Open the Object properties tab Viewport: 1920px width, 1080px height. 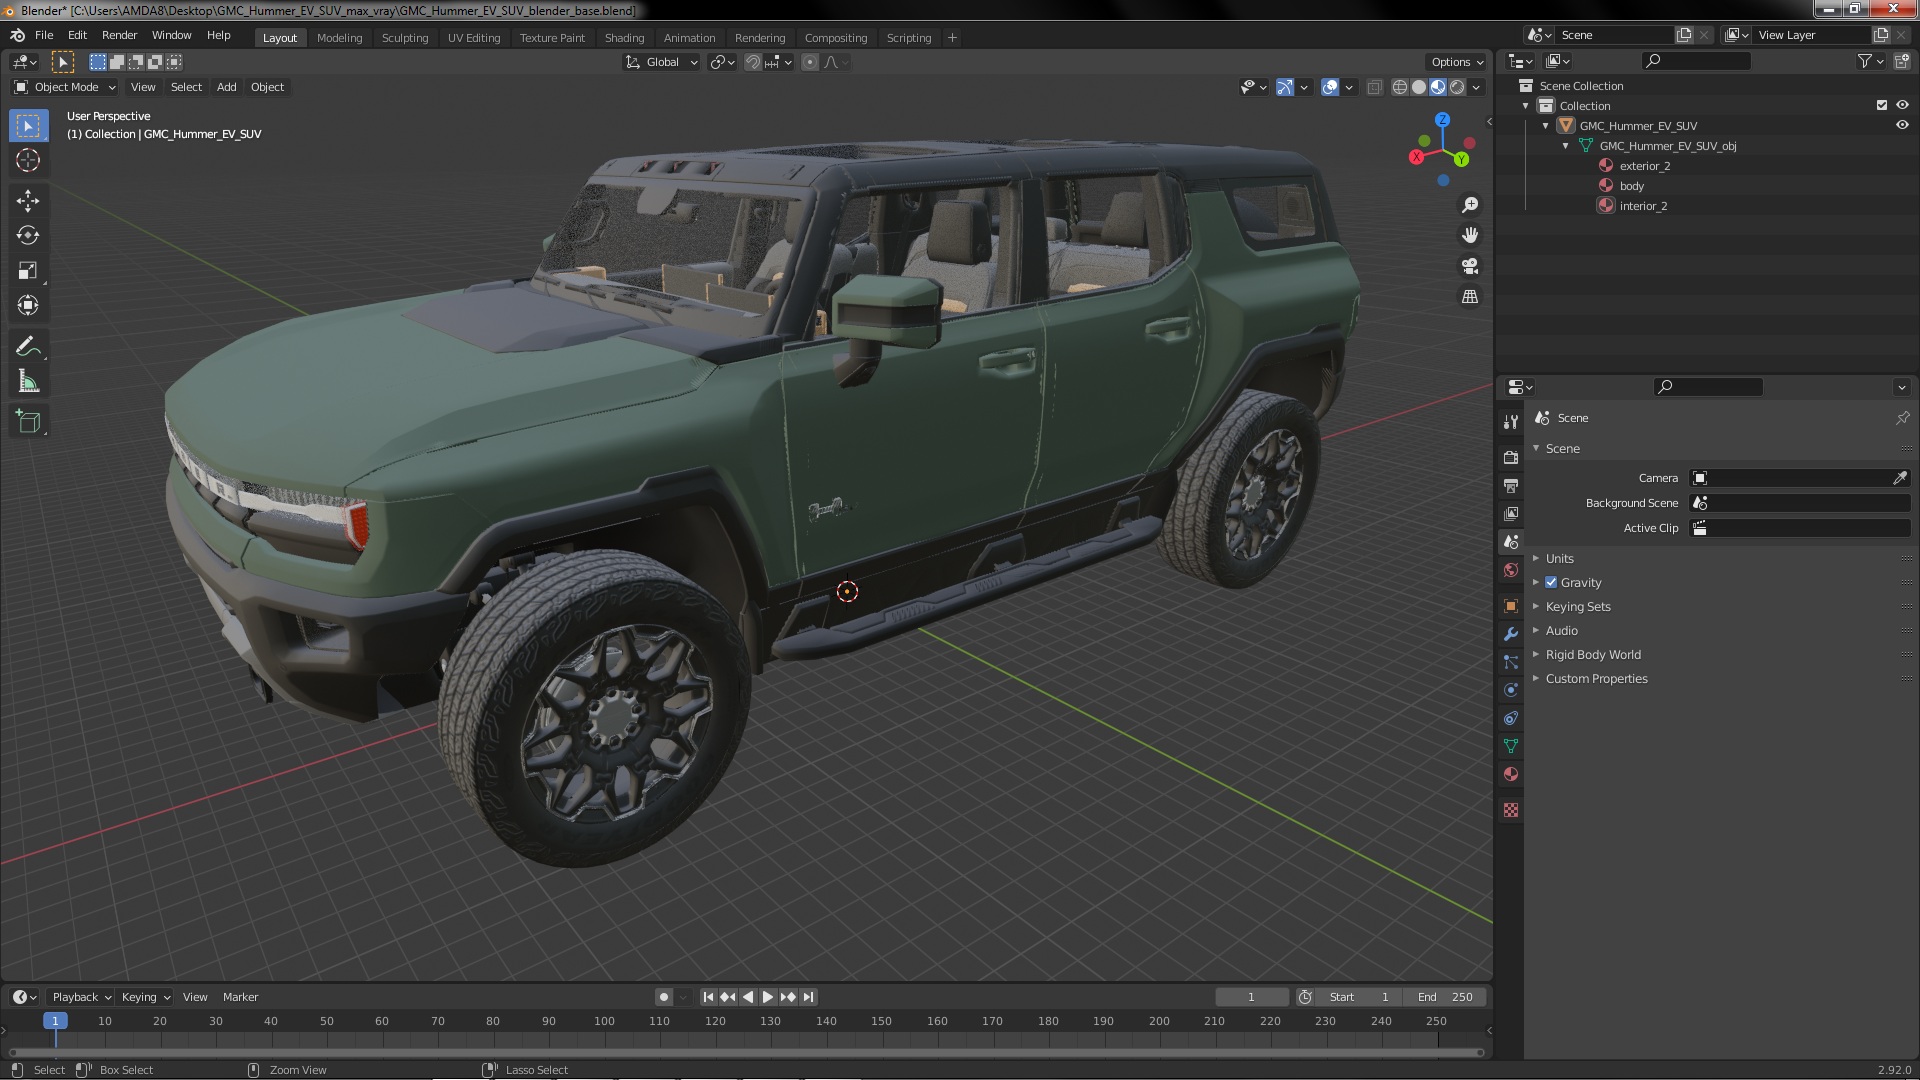1511,606
